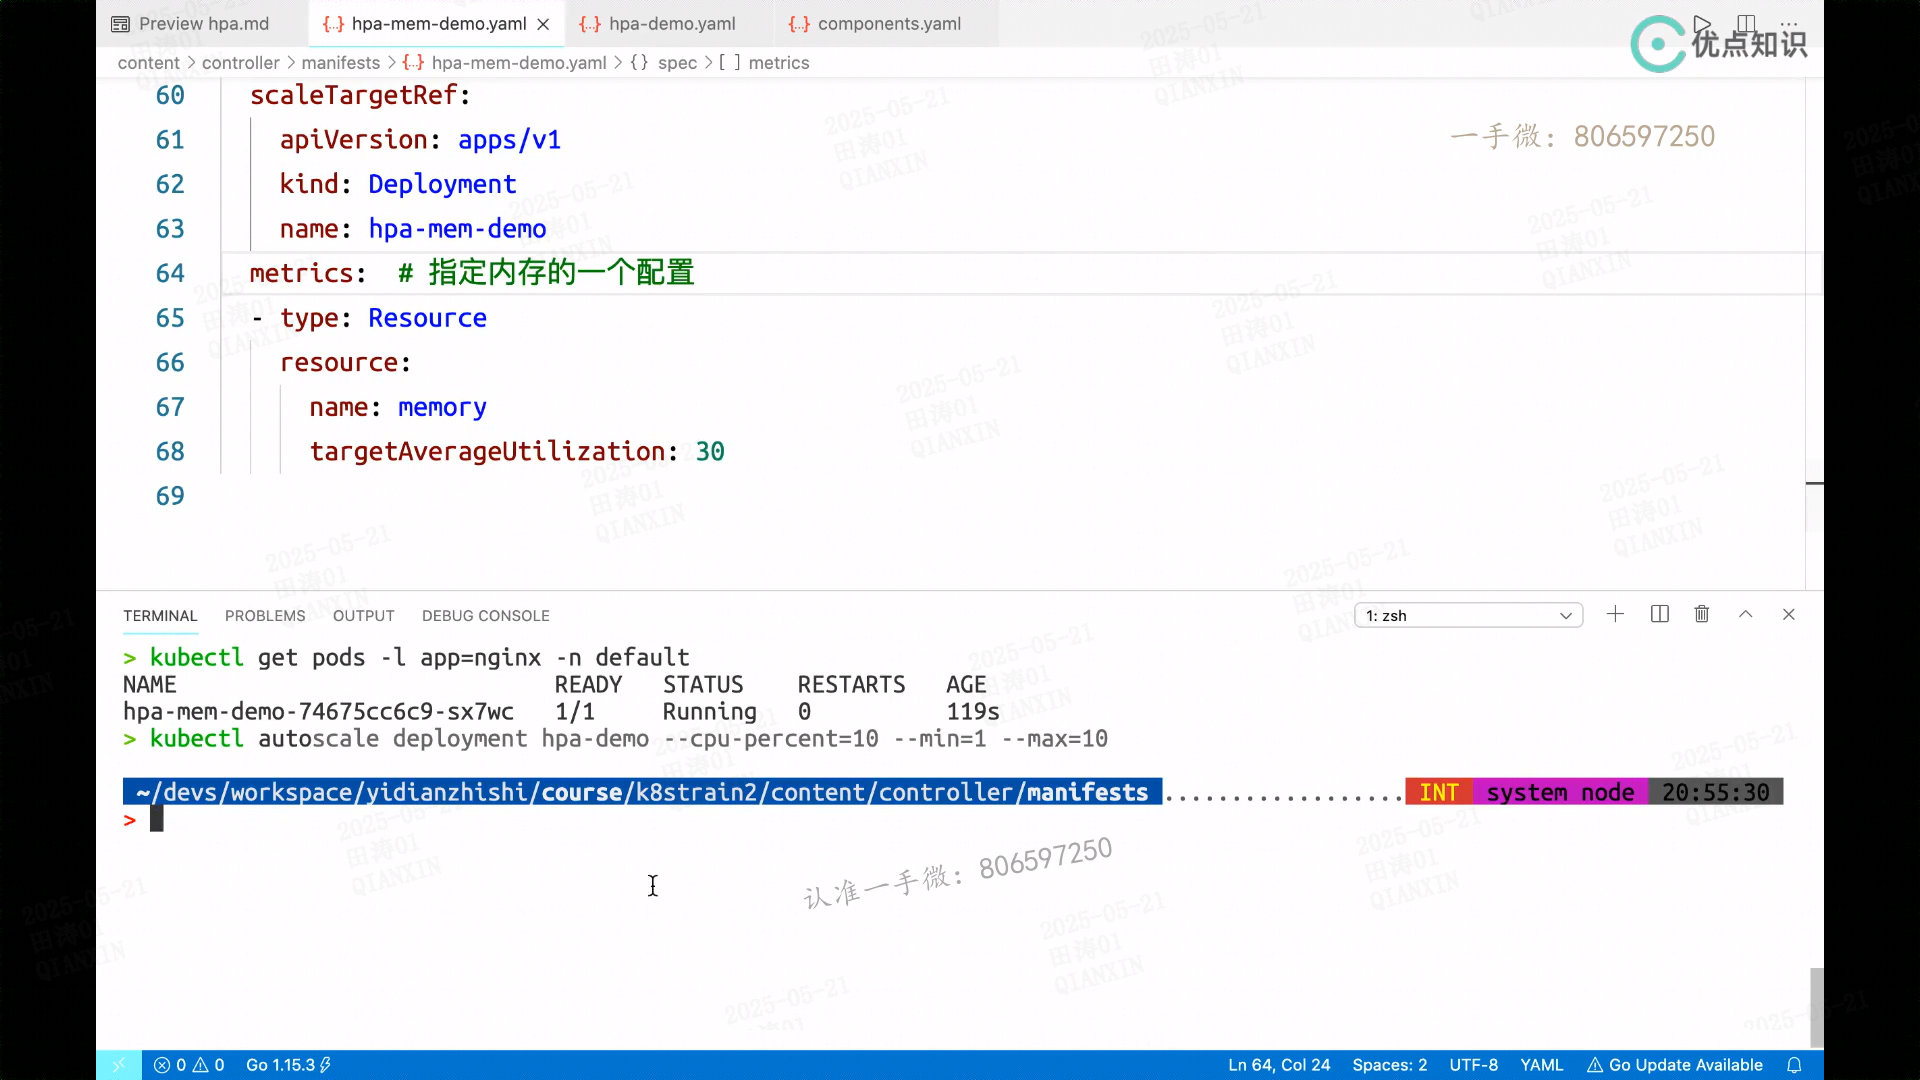Viewport: 1920px width, 1080px height.
Task: Maximize panel with the up chevron
Action: (1745, 614)
